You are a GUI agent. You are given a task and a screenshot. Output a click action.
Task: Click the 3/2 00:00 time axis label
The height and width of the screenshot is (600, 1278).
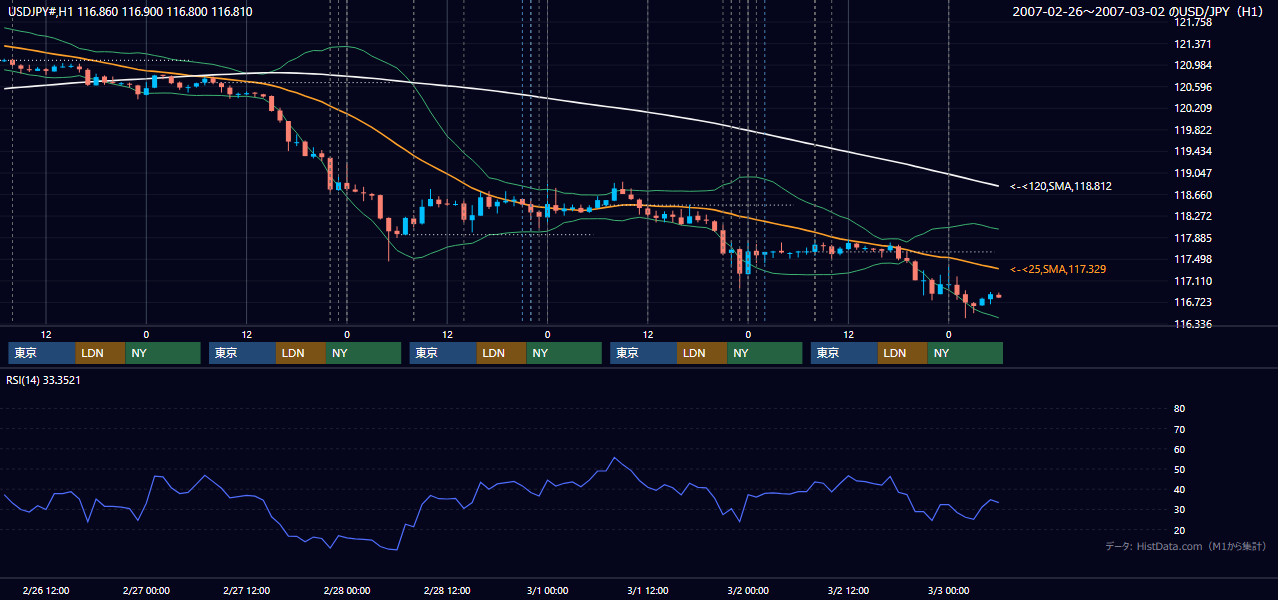[748, 590]
